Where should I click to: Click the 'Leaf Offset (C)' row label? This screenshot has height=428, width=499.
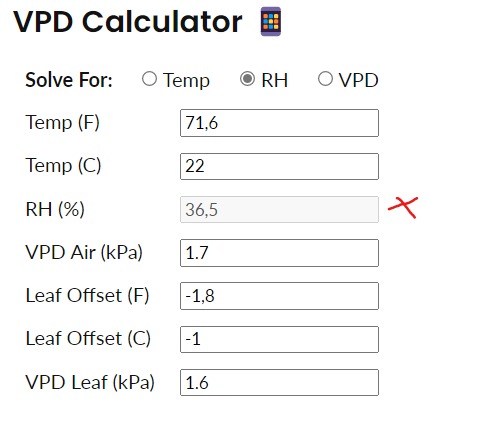[x=88, y=339]
